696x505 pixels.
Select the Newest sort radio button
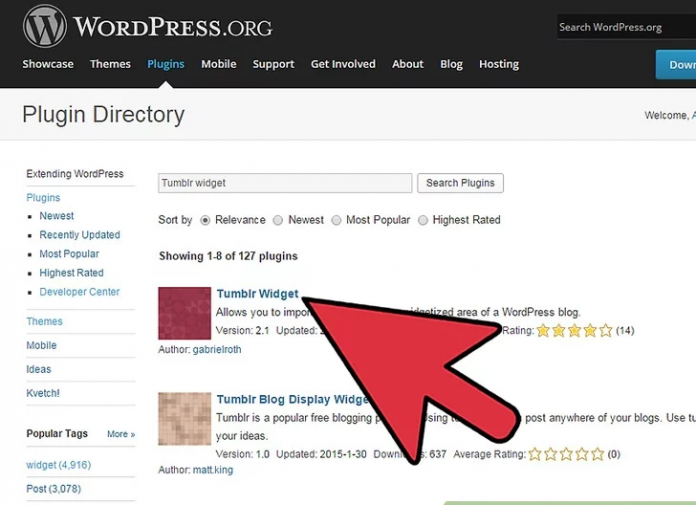click(x=279, y=220)
